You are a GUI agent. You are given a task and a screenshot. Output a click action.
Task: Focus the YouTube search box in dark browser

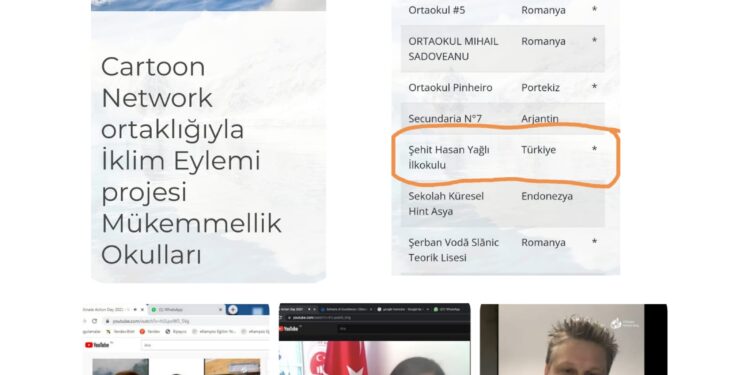403,329
